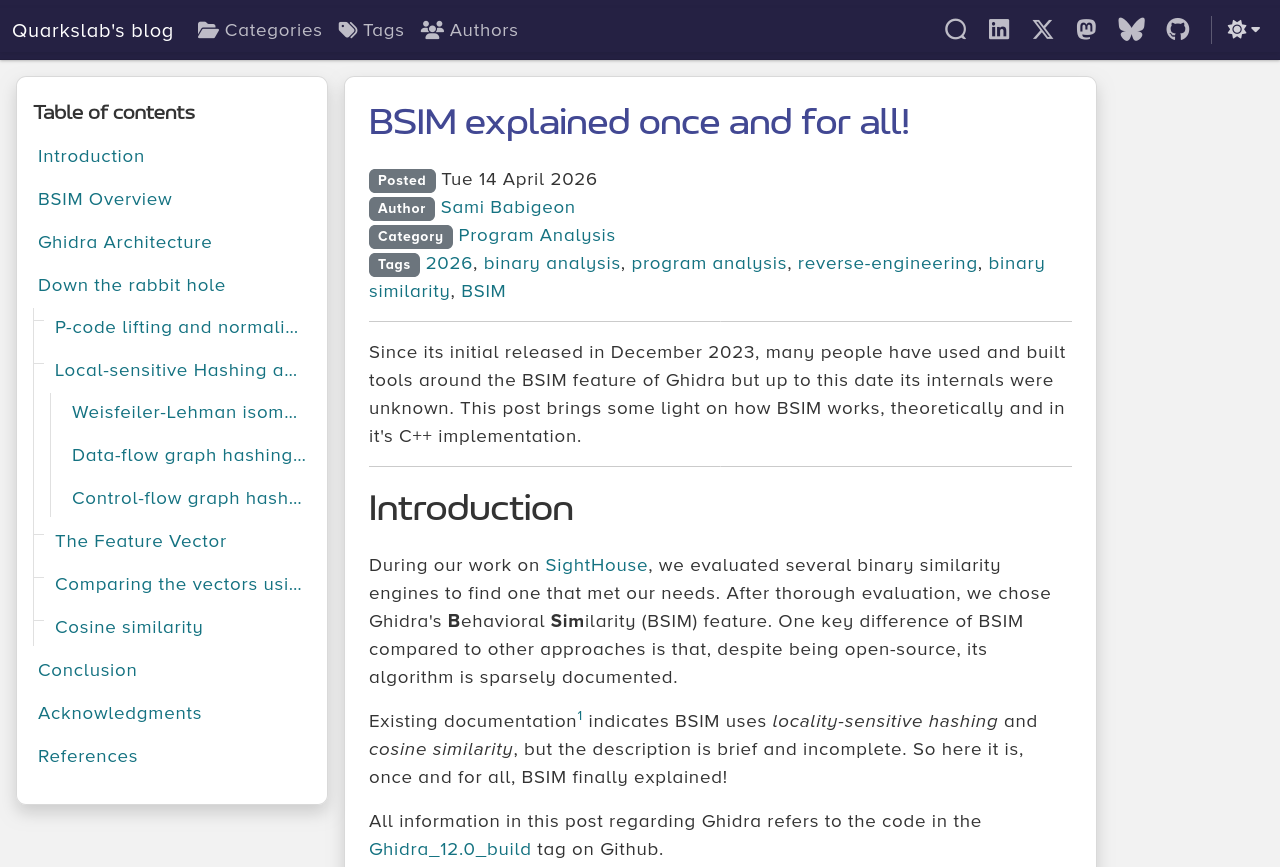The image size is (1280, 867).
Task: Jump to Down the rabbit hole section
Action: point(132,285)
